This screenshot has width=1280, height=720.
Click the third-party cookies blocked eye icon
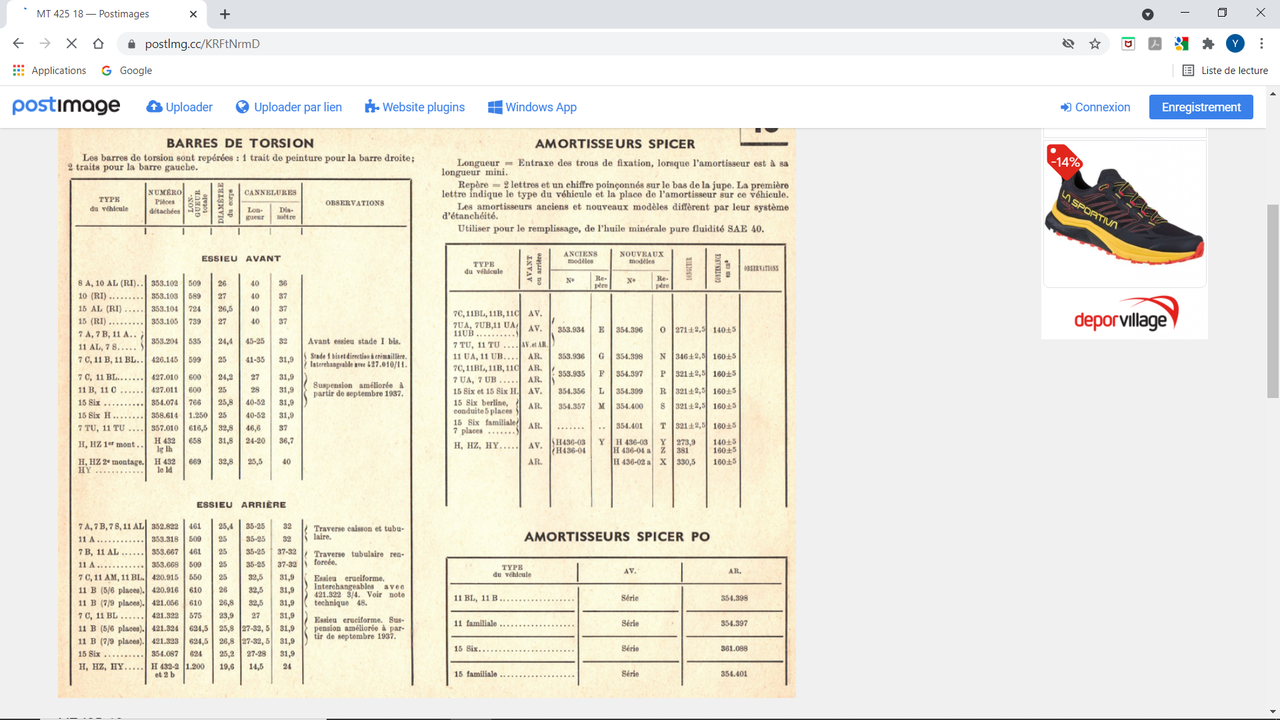[1068, 44]
